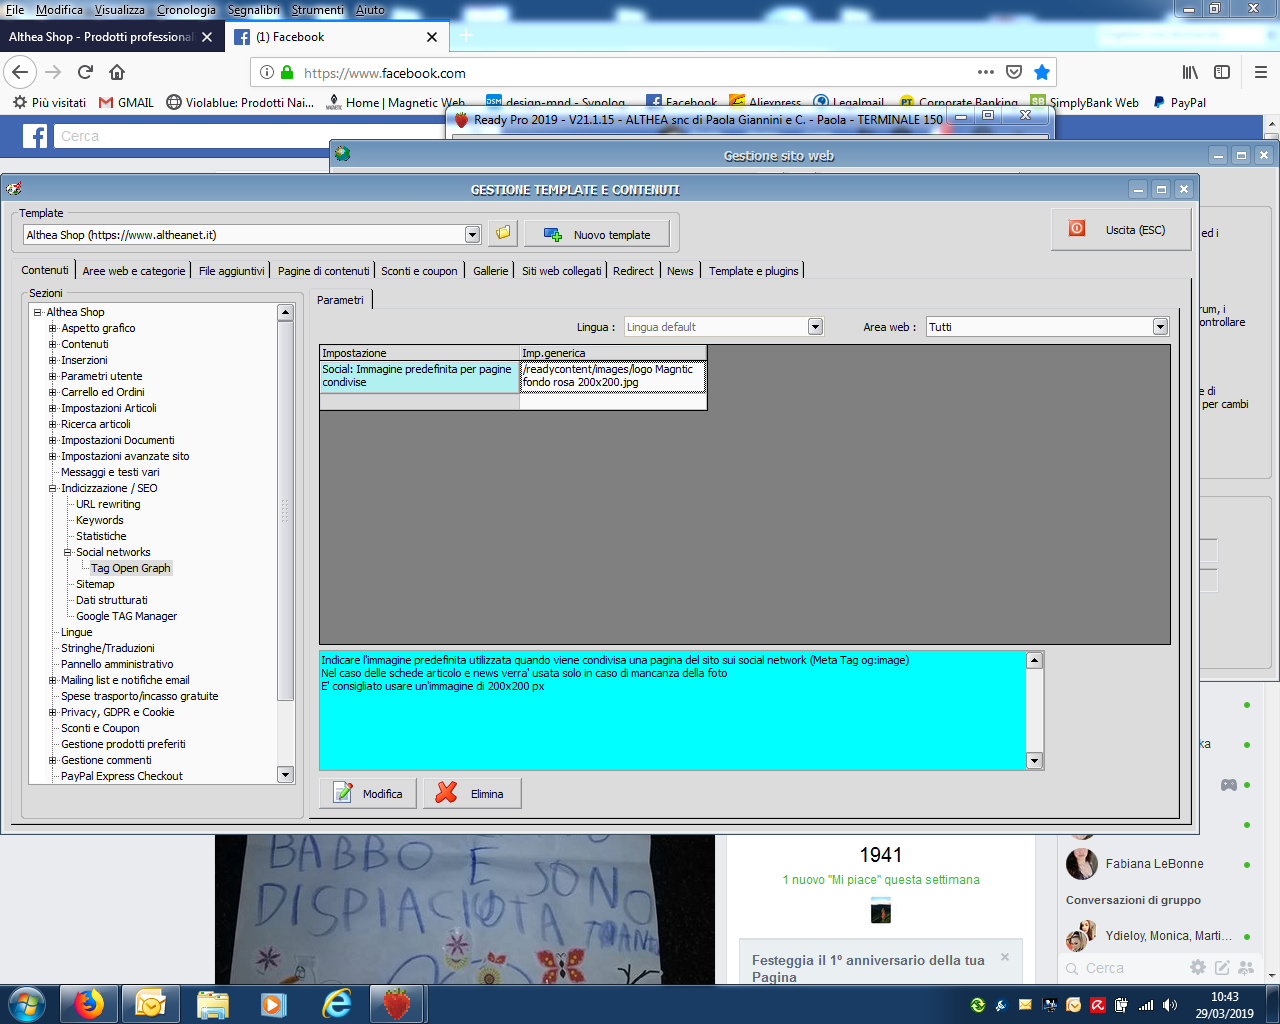
Task: Click the Facebook logo in the blue header
Action: (x=35, y=136)
